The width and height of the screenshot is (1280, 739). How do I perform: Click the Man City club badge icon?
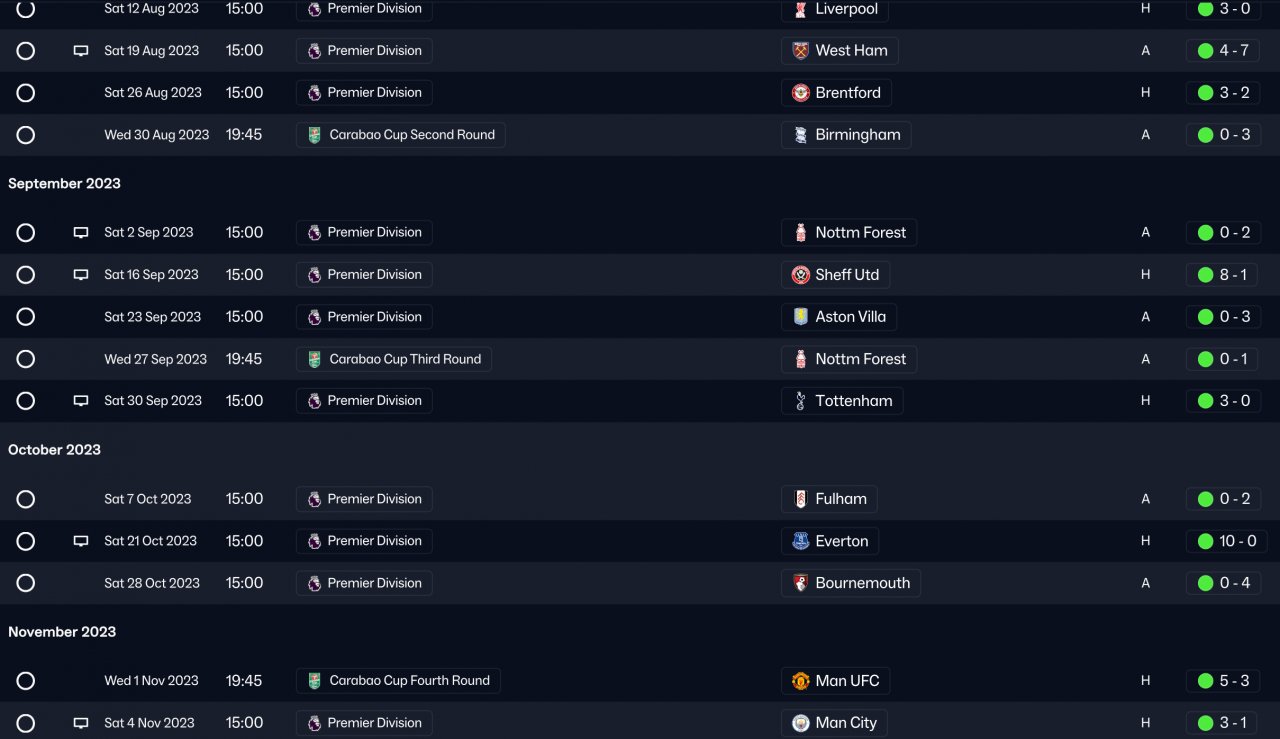[800, 723]
